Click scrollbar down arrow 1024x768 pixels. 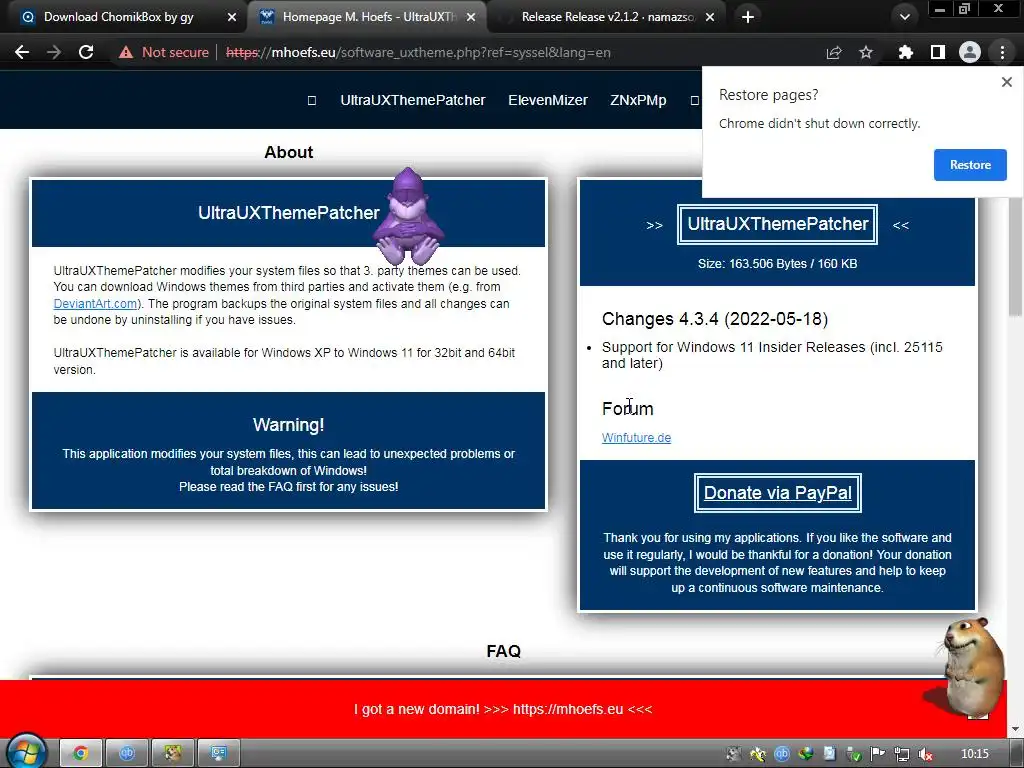coord(1016,729)
